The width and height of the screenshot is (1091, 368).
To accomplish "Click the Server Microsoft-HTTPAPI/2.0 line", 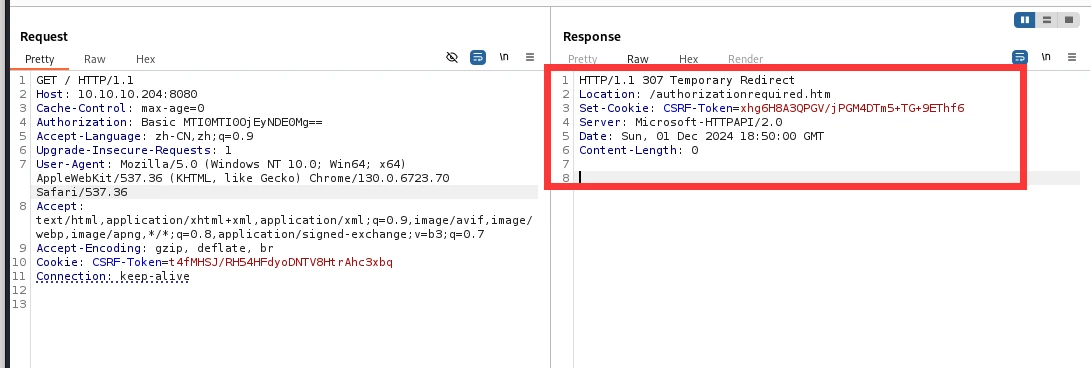I will click(x=680, y=122).
